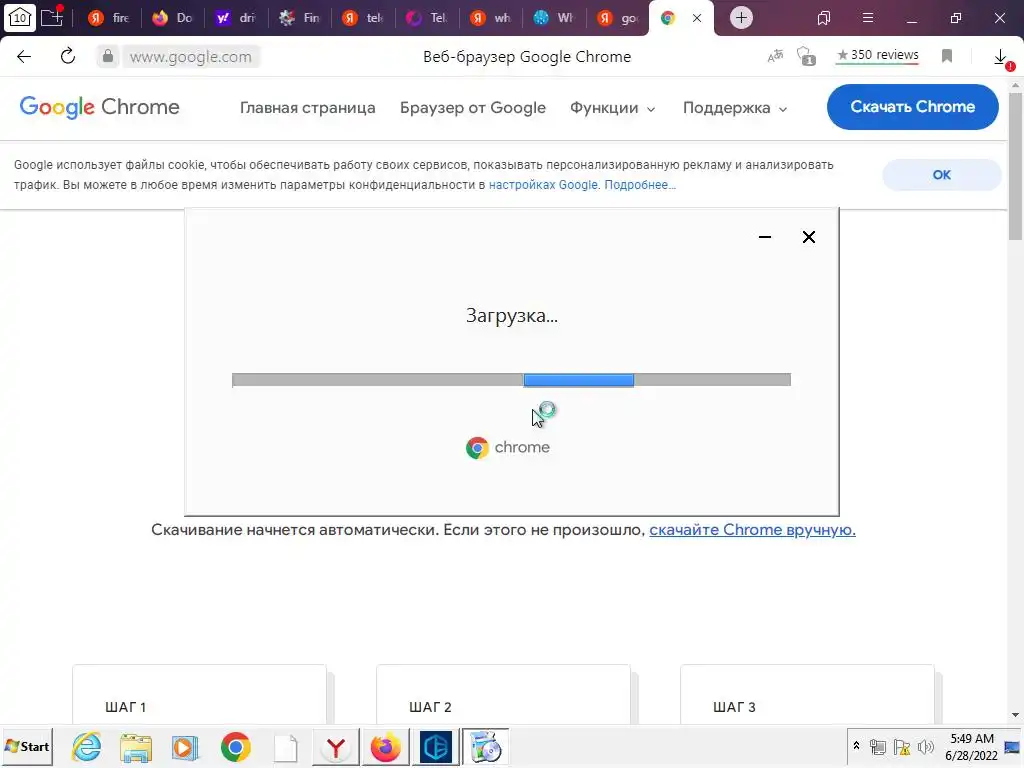Open the dark blue hexagon app in the taskbar

click(x=436, y=747)
